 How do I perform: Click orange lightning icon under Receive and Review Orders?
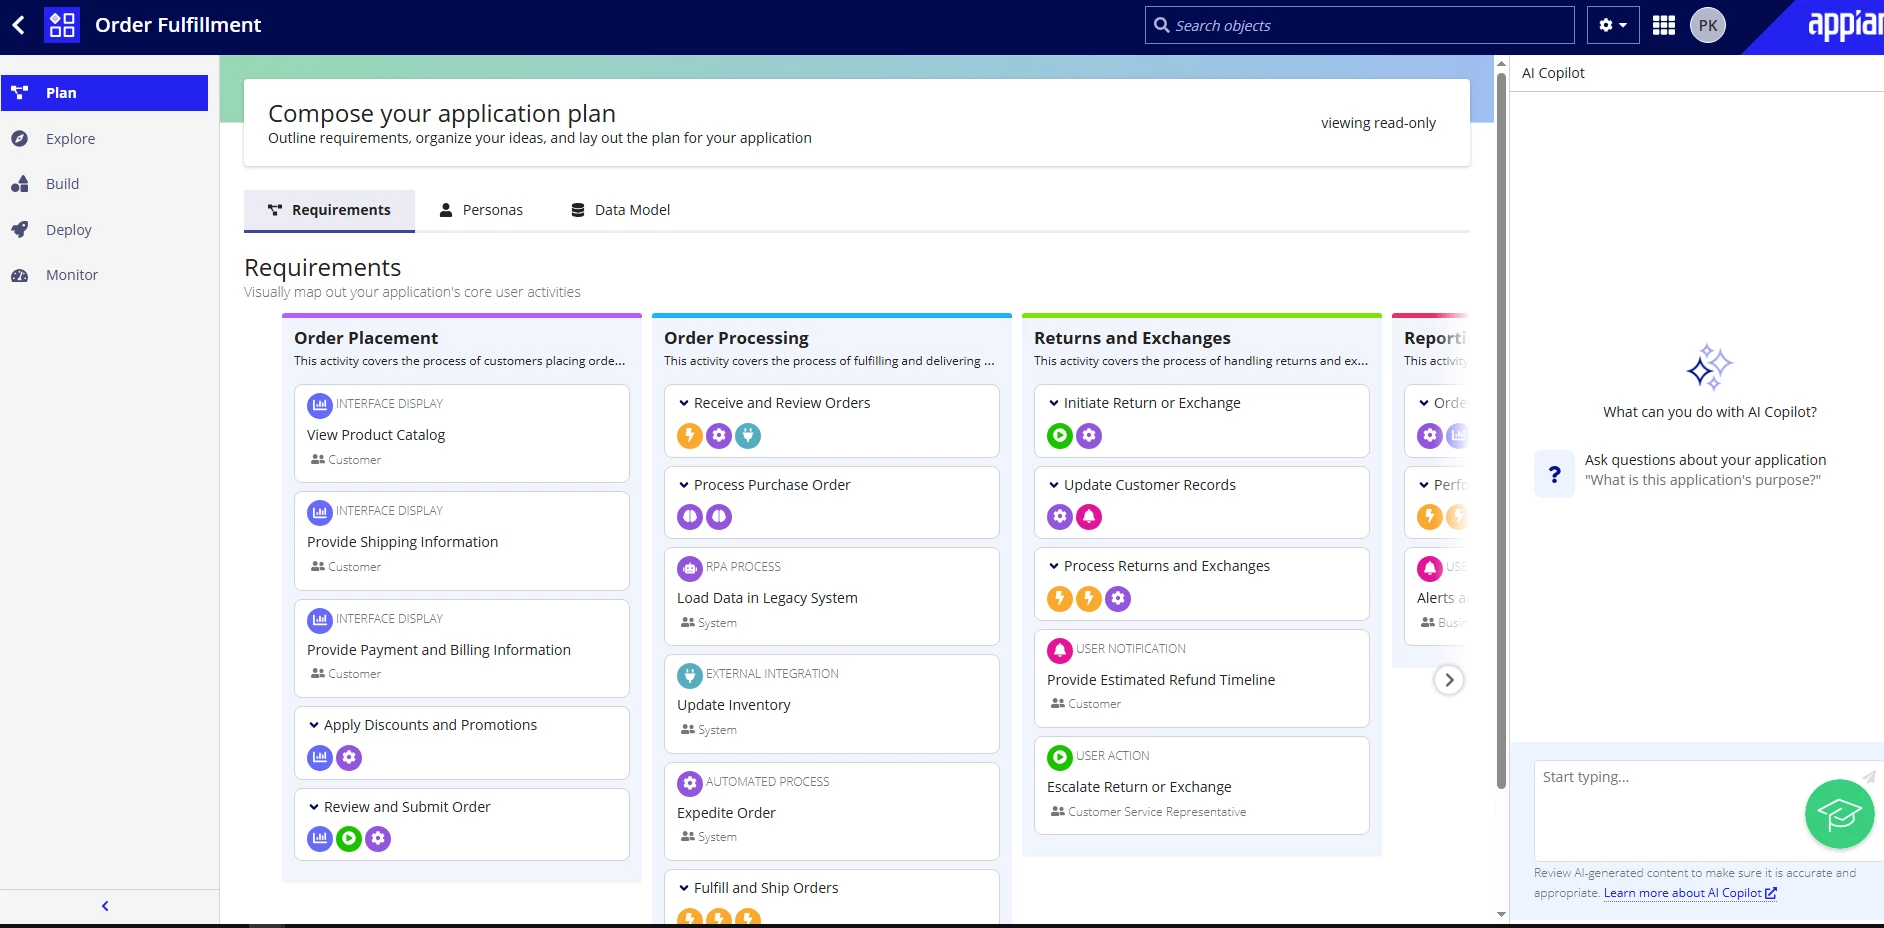click(x=690, y=435)
